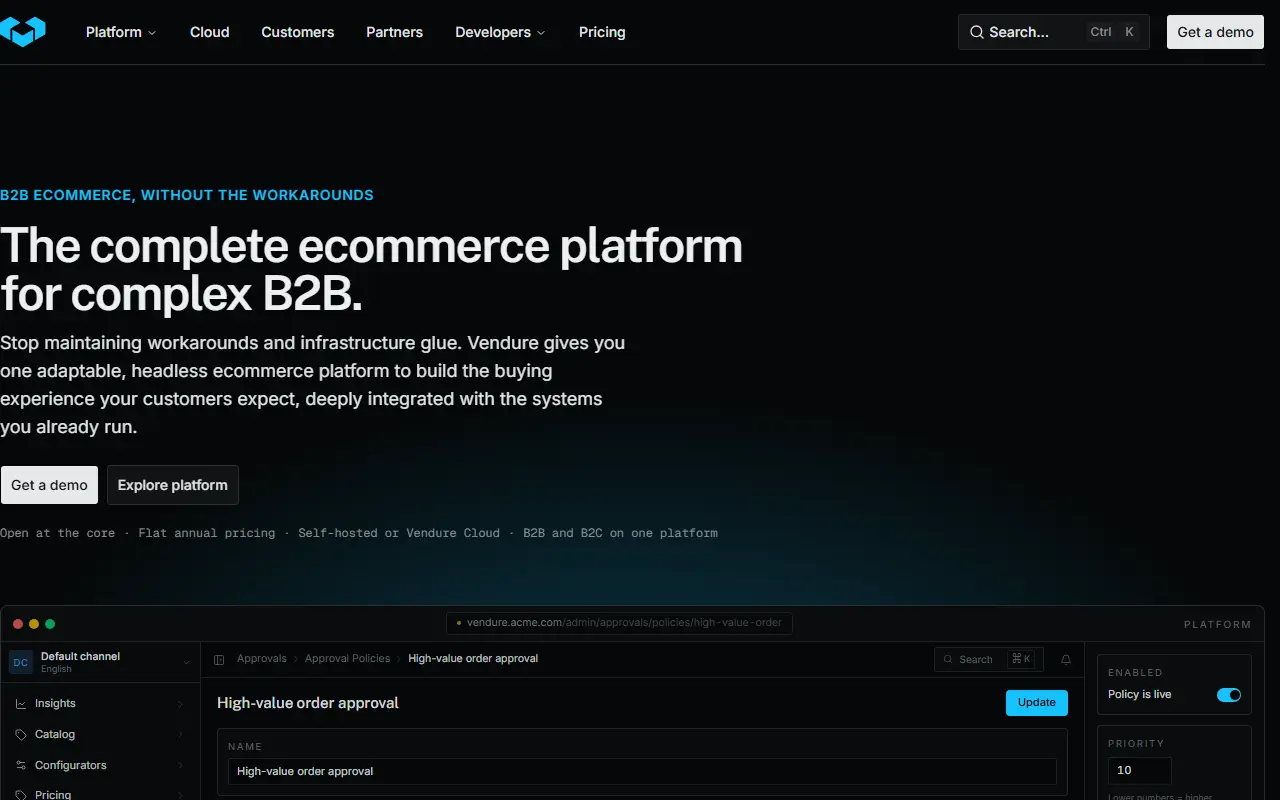The width and height of the screenshot is (1280, 800).
Task: Click the Vendure logo icon
Action: pyautogui.click(x=22, y=31)
